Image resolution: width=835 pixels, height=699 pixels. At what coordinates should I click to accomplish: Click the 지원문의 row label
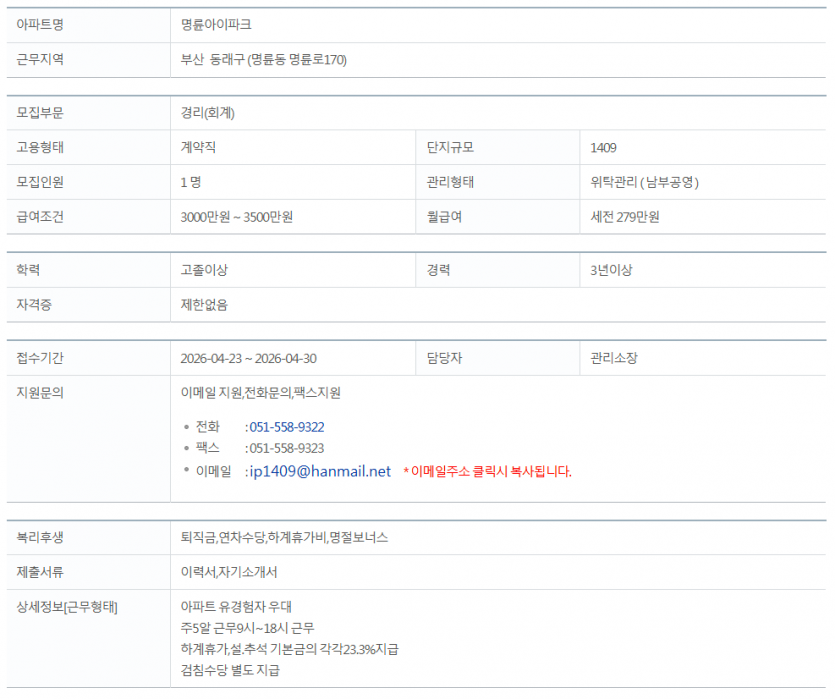tap(40, 393)
